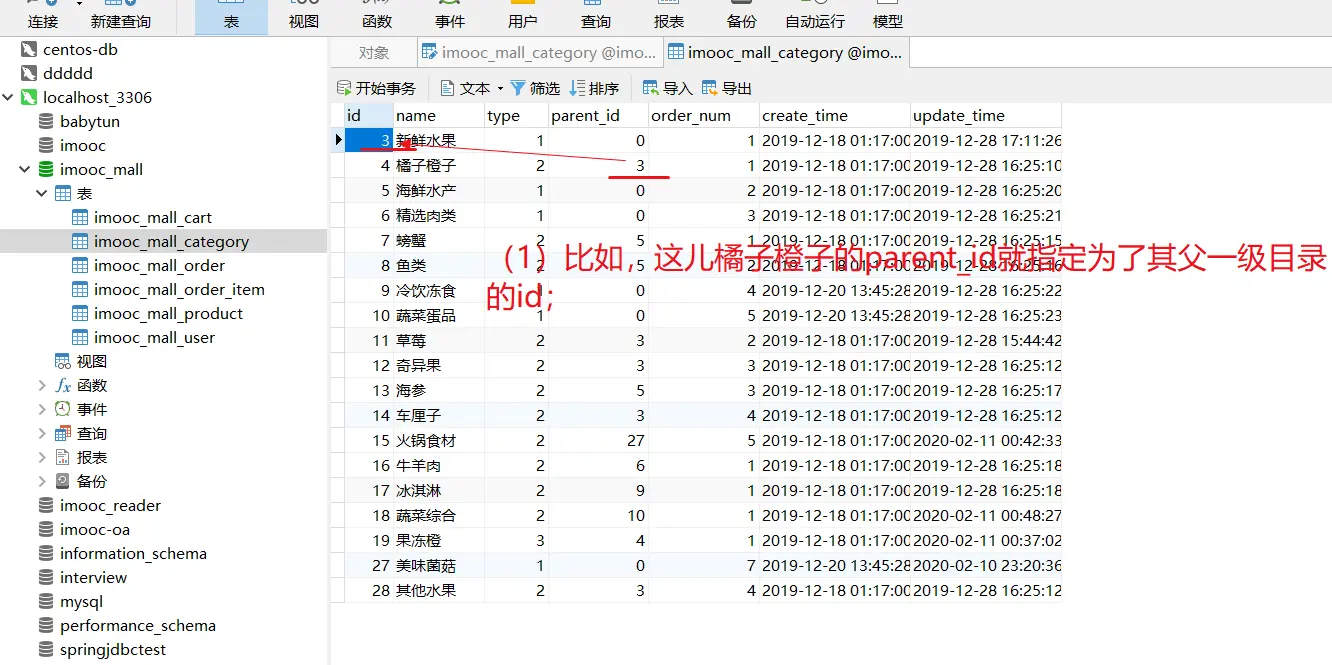Select the 表 toolbar button

coord(231,16)
